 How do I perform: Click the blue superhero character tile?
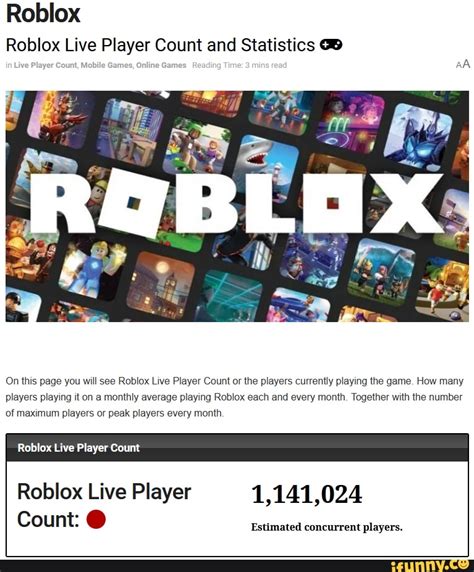point(95,270)
